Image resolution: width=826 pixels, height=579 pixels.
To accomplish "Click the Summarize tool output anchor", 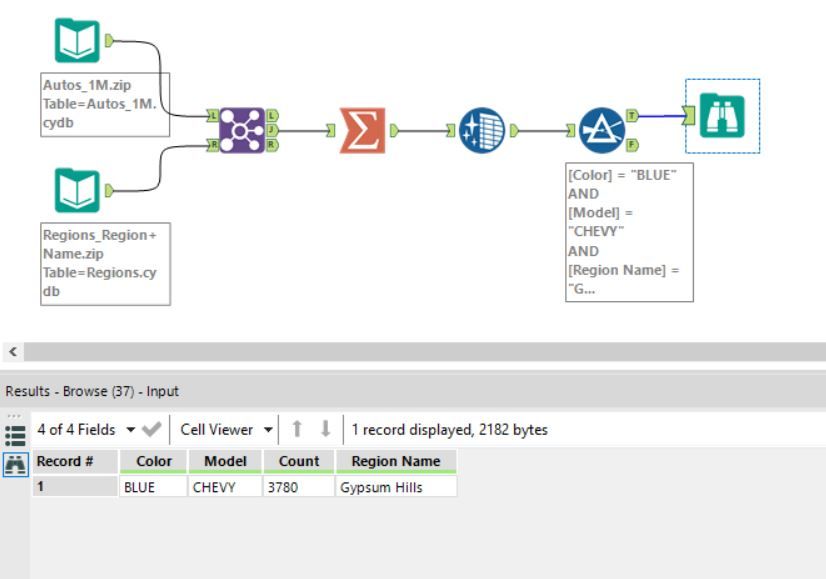I will tap(394, 130).
